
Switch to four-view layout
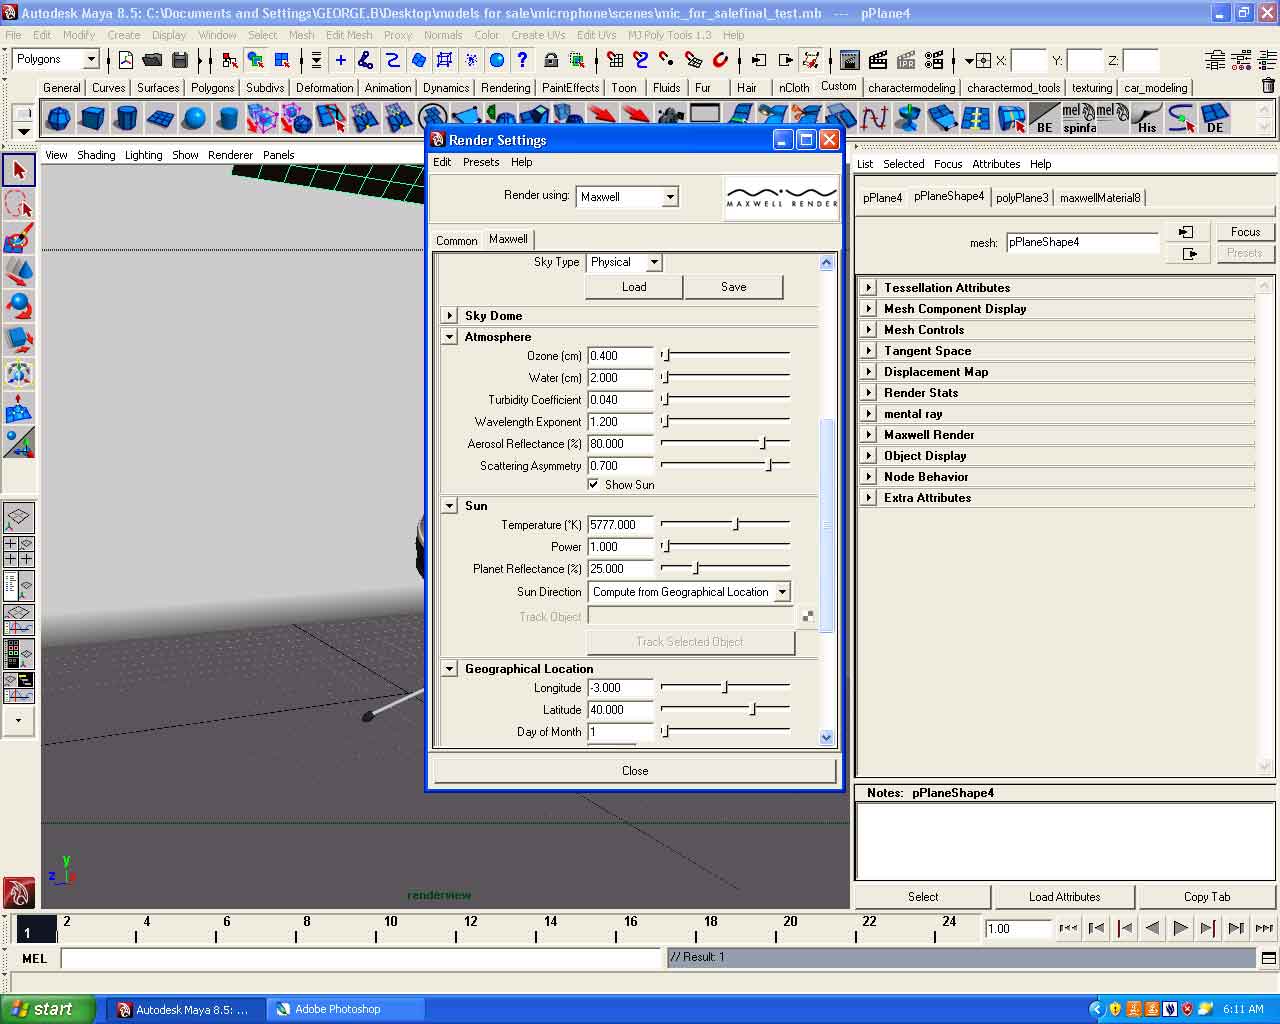19,552
